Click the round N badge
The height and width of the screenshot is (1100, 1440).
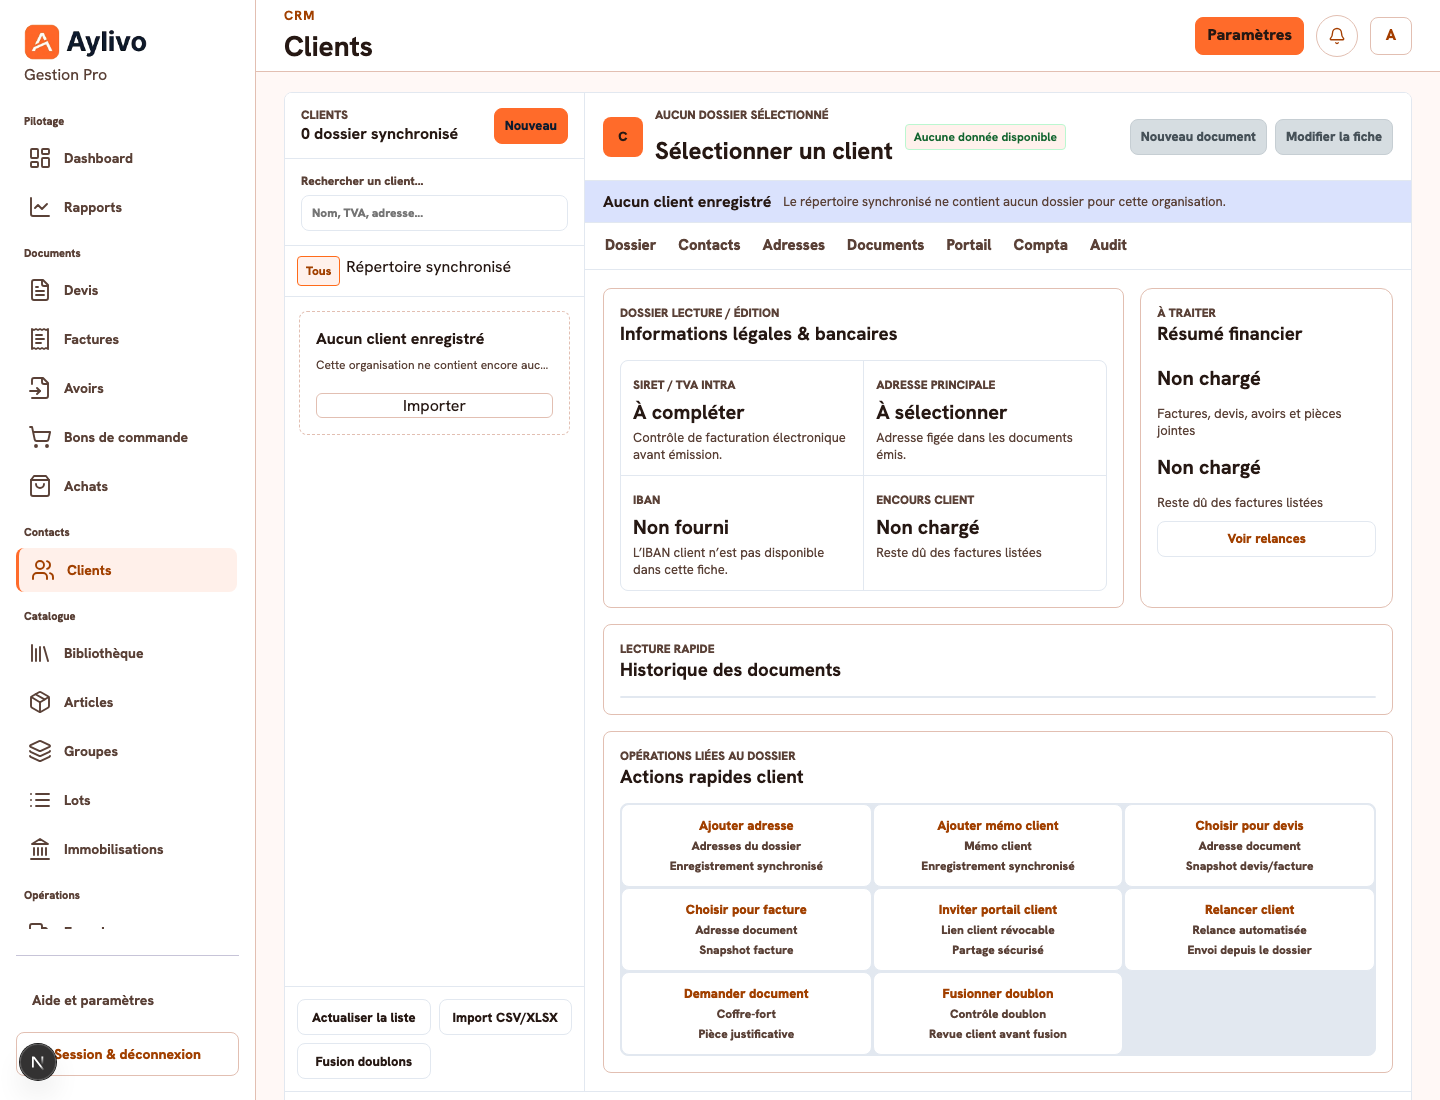tap(38, 1062)
